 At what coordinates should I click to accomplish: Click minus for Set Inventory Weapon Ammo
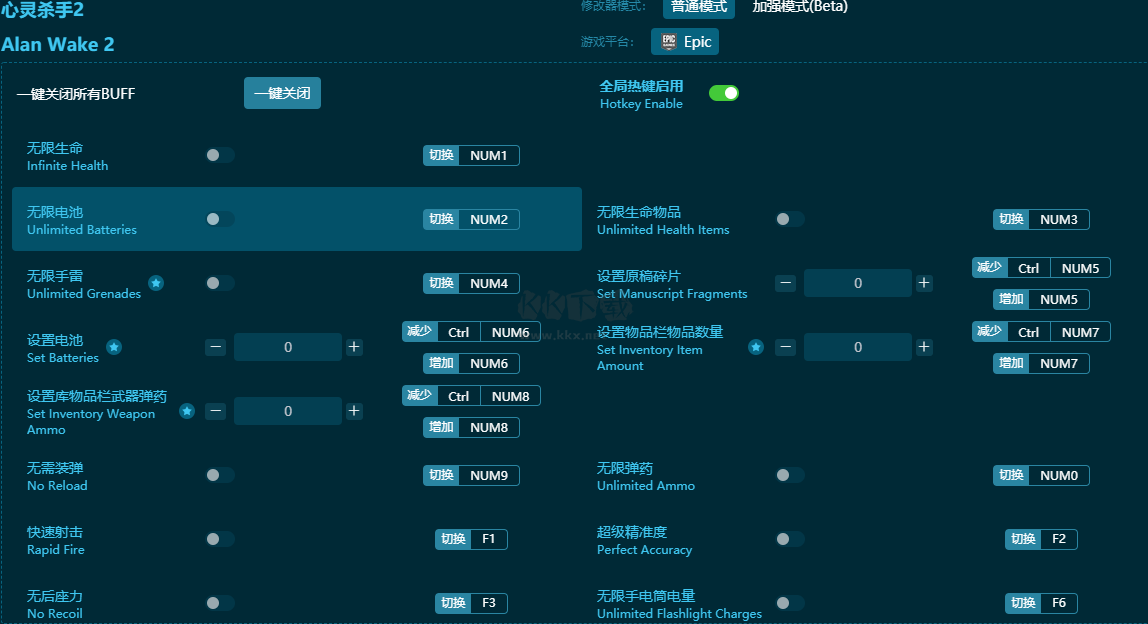click(x=215, y=411)
